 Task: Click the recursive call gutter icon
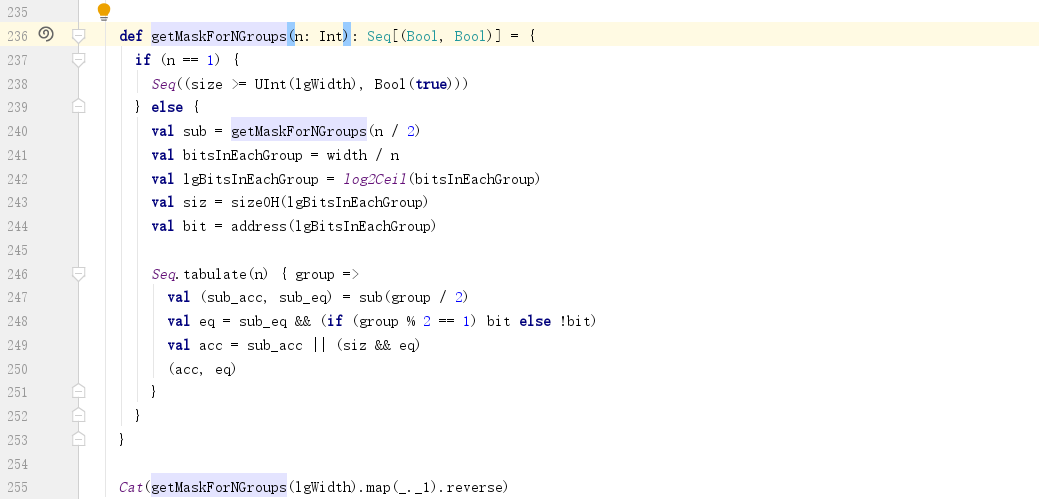pyautogui.click(x=45, y=35)
